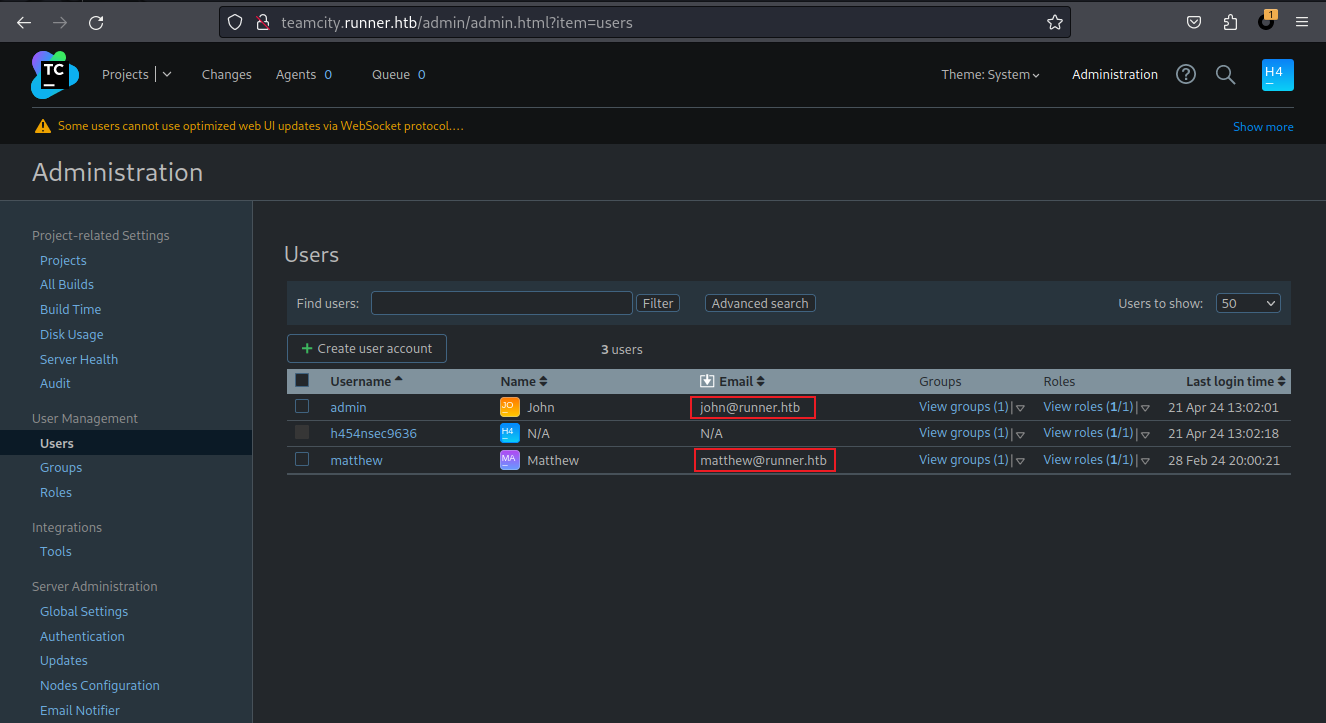Expand matthew's roles dropdown arrow
Image resolution: width=1326 pixels, height=723 pixels.
1145,461
